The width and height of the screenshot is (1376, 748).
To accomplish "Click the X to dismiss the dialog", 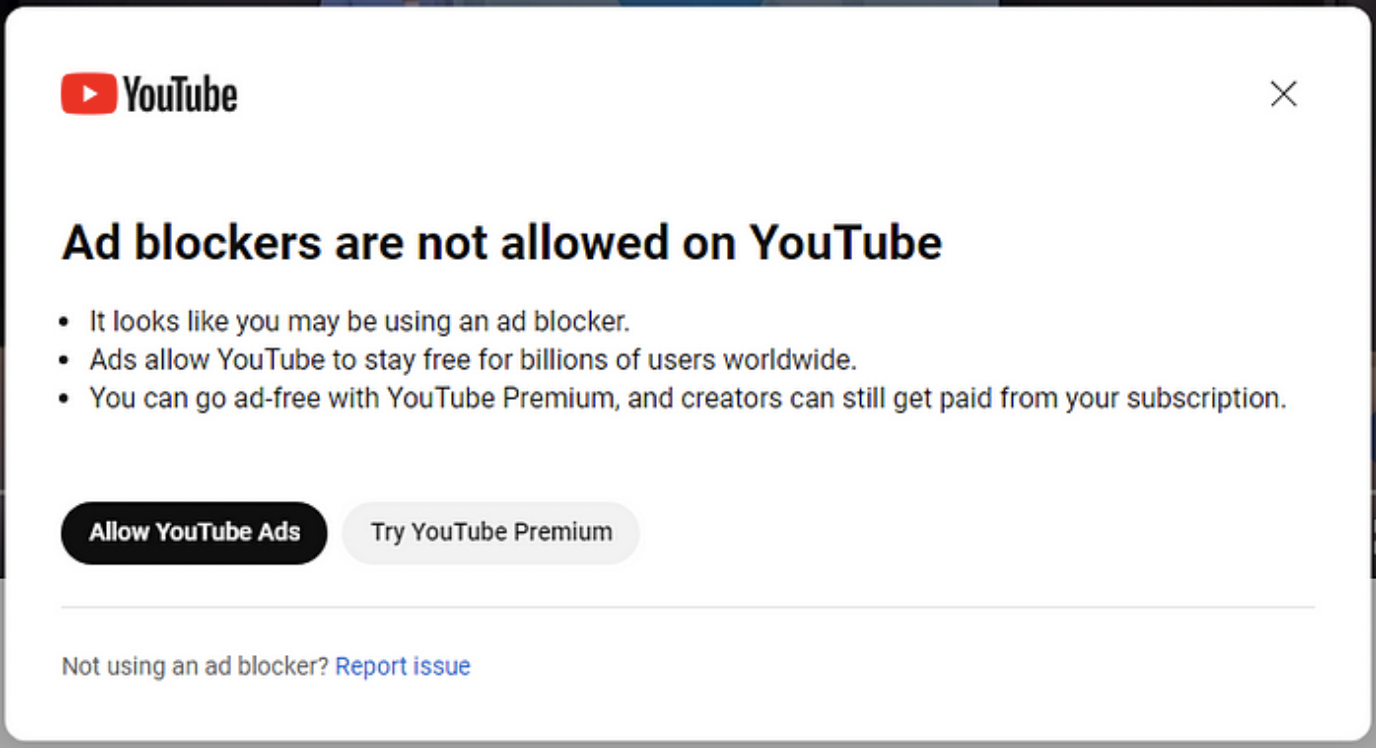I will tap(1283, 94).
